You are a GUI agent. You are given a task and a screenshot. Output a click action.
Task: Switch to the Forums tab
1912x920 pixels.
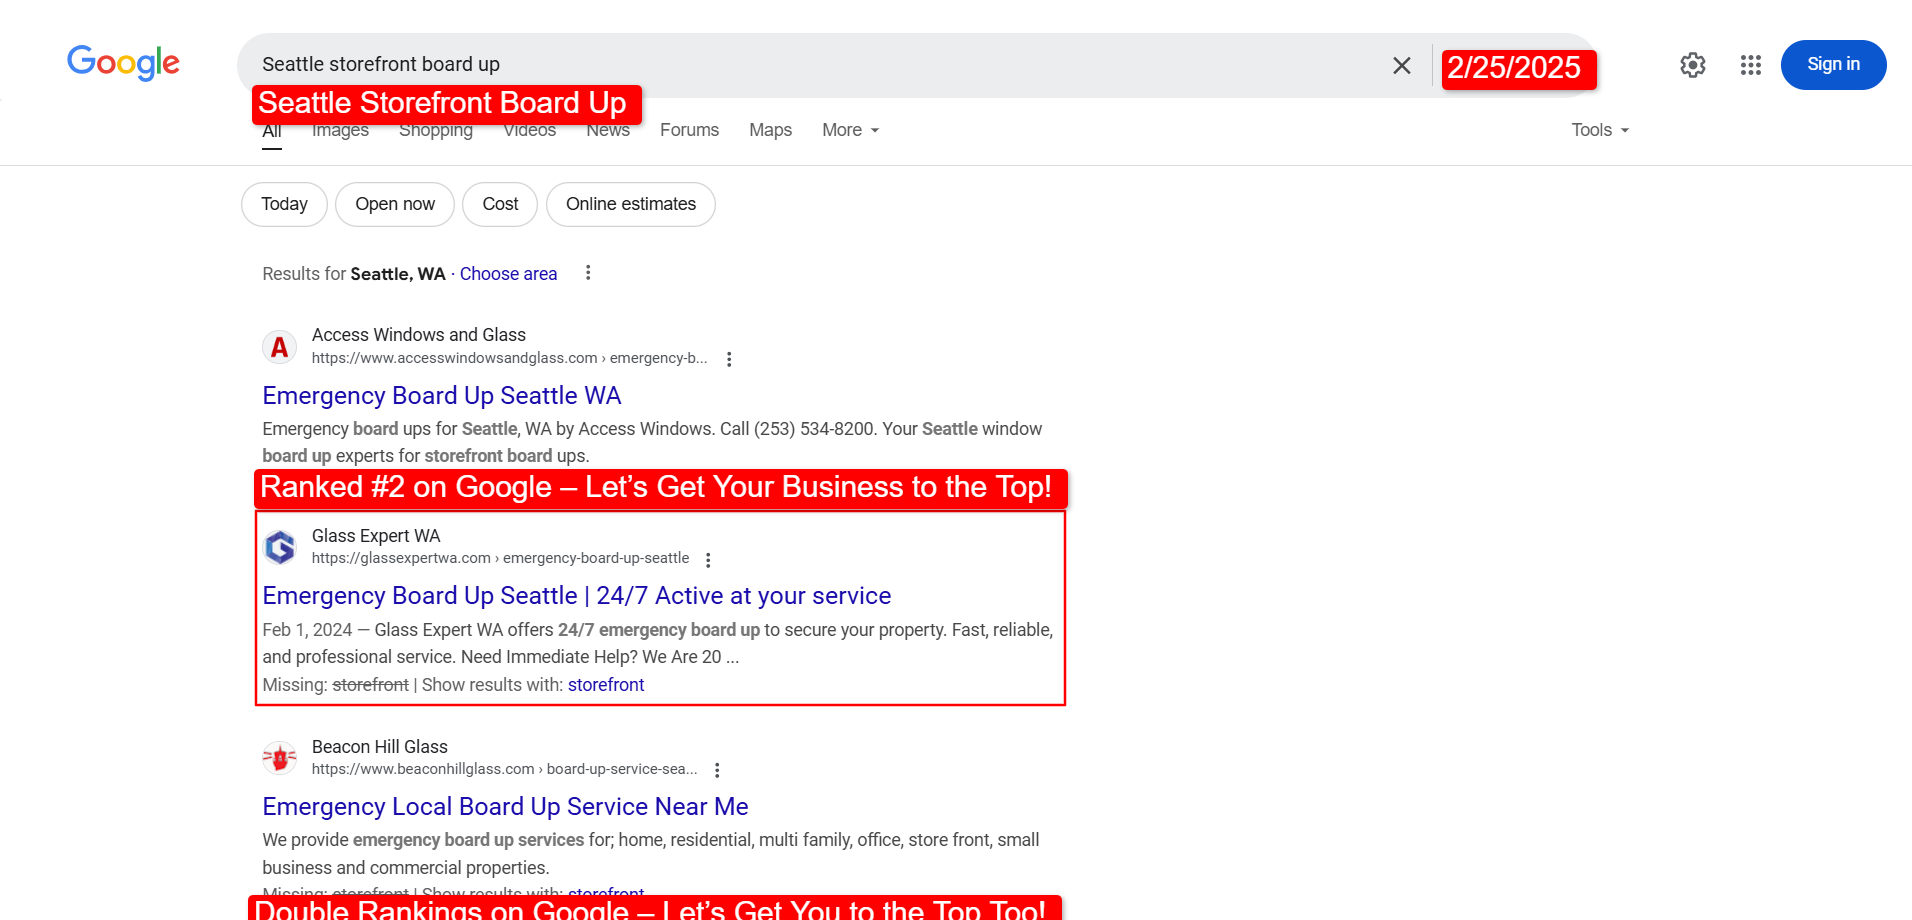[689, 130]
